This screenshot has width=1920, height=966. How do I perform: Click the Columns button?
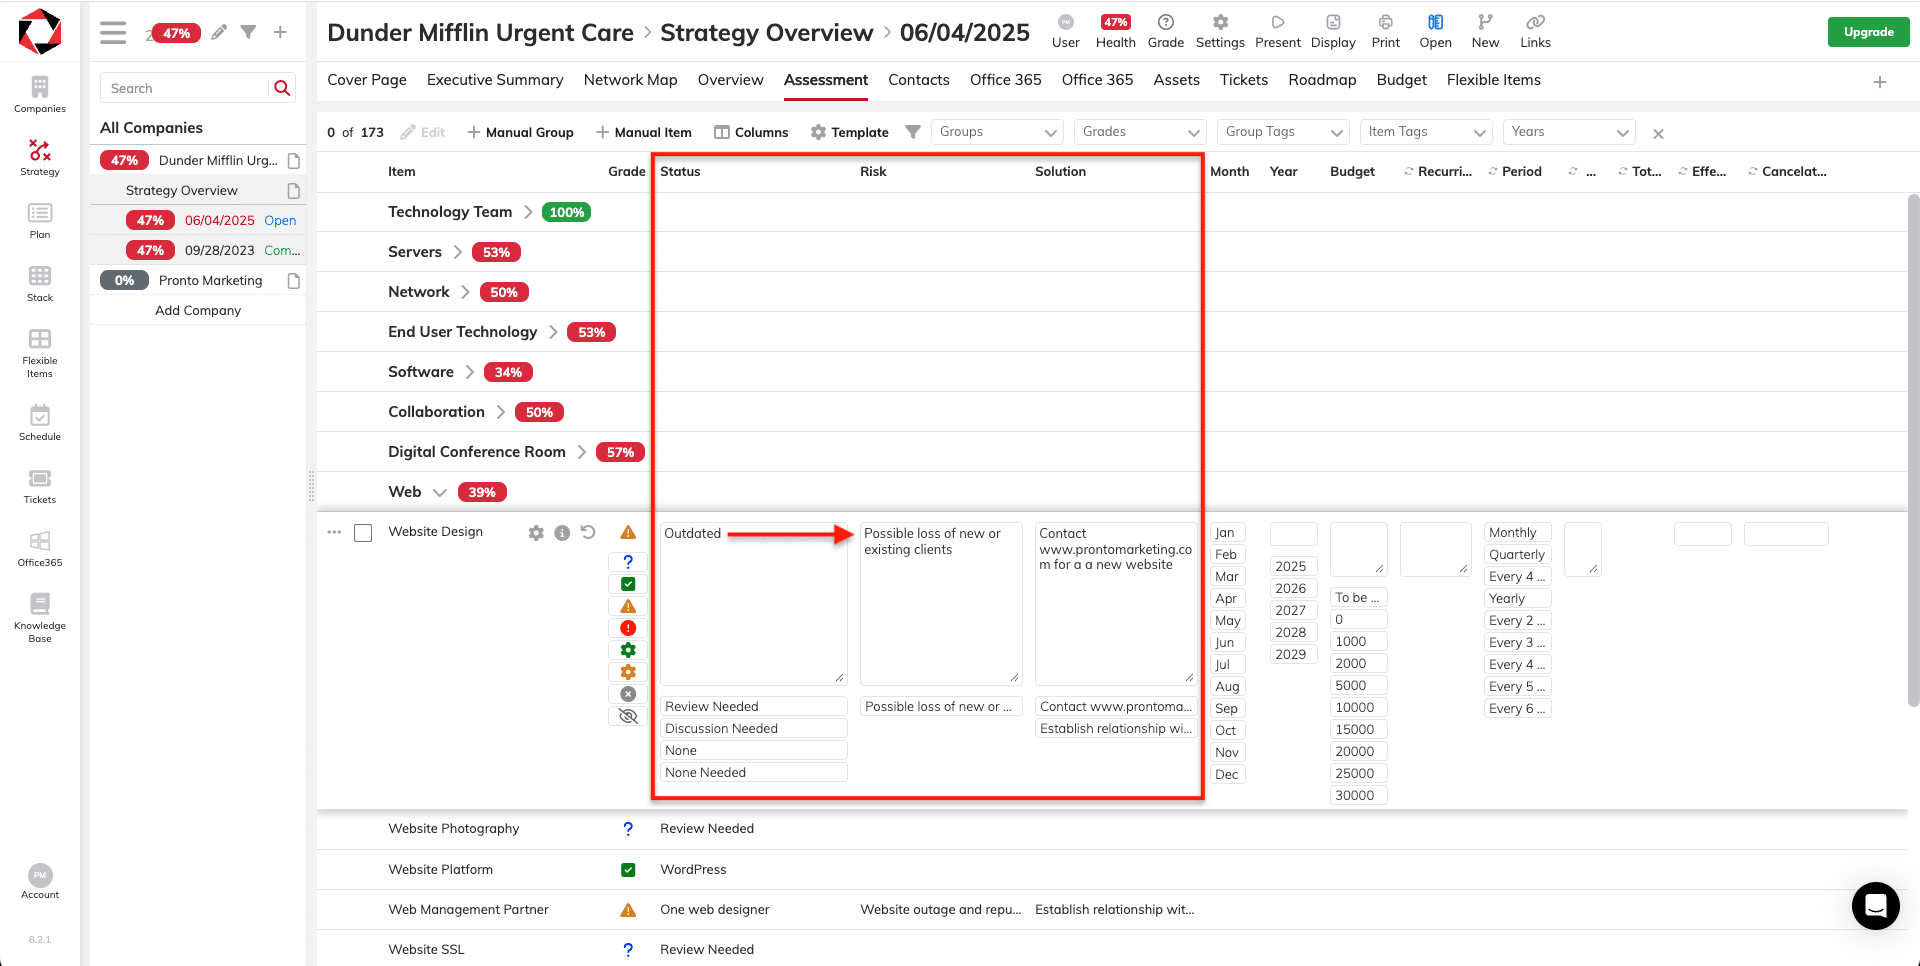[751, 132]
